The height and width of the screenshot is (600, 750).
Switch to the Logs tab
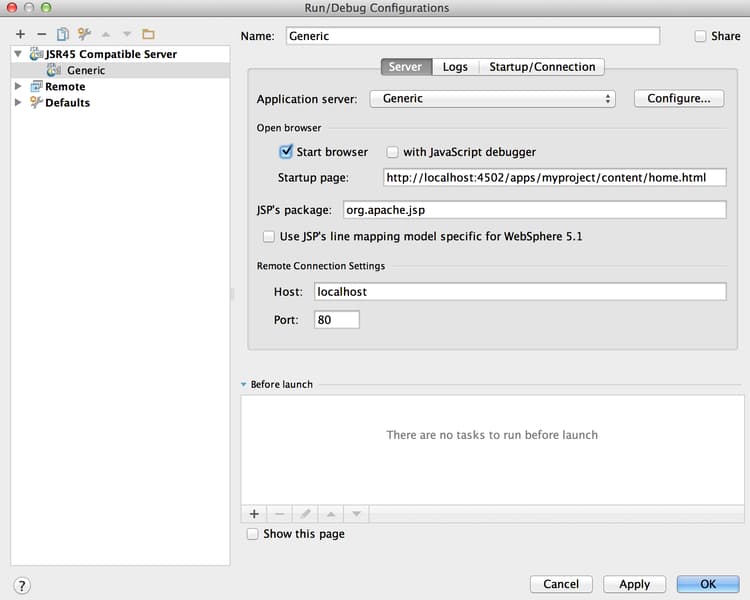[455, 67]
